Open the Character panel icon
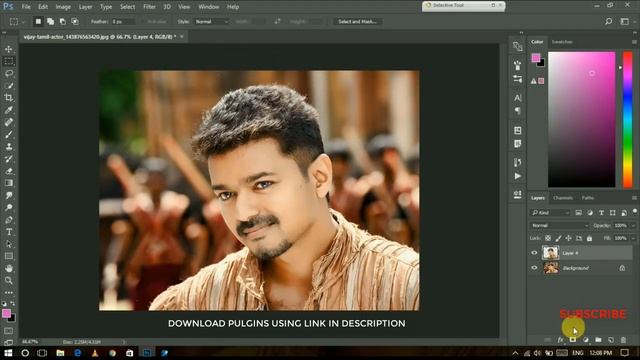This screenshot has width=640, height=360. pyautogui.click(x=518, y=98)
